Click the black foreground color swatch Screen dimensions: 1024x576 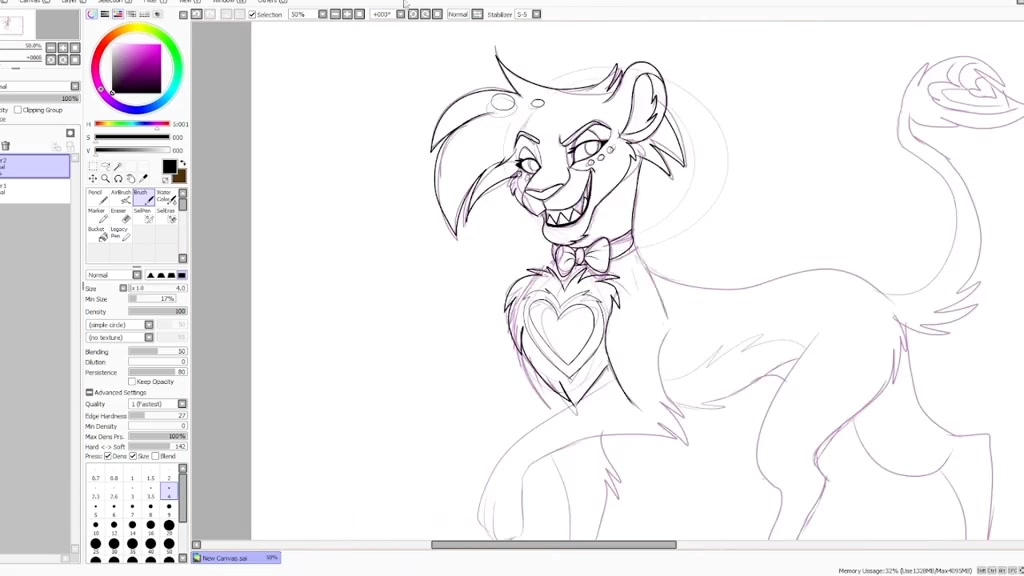pos(169,166)
